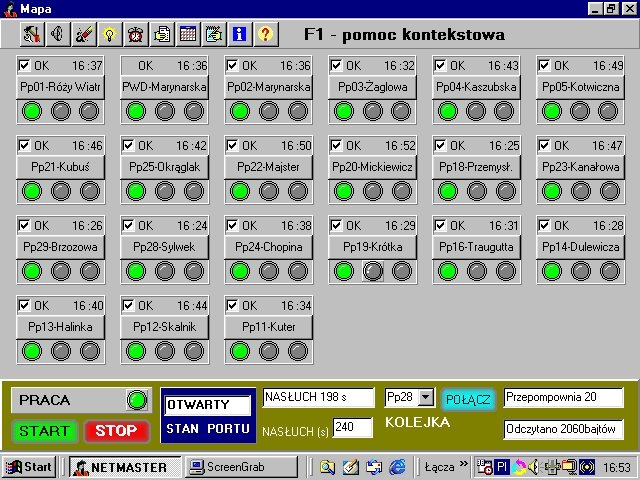Viewport: 640px width, 480px height.
Task: Hit the red STOP button
Action: (x=117, y=431)
